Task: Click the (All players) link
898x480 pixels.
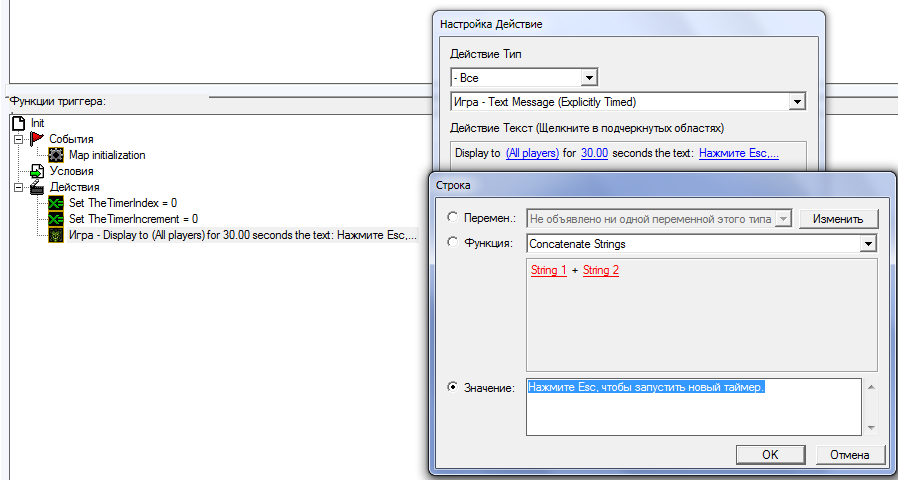Action: 532,153
